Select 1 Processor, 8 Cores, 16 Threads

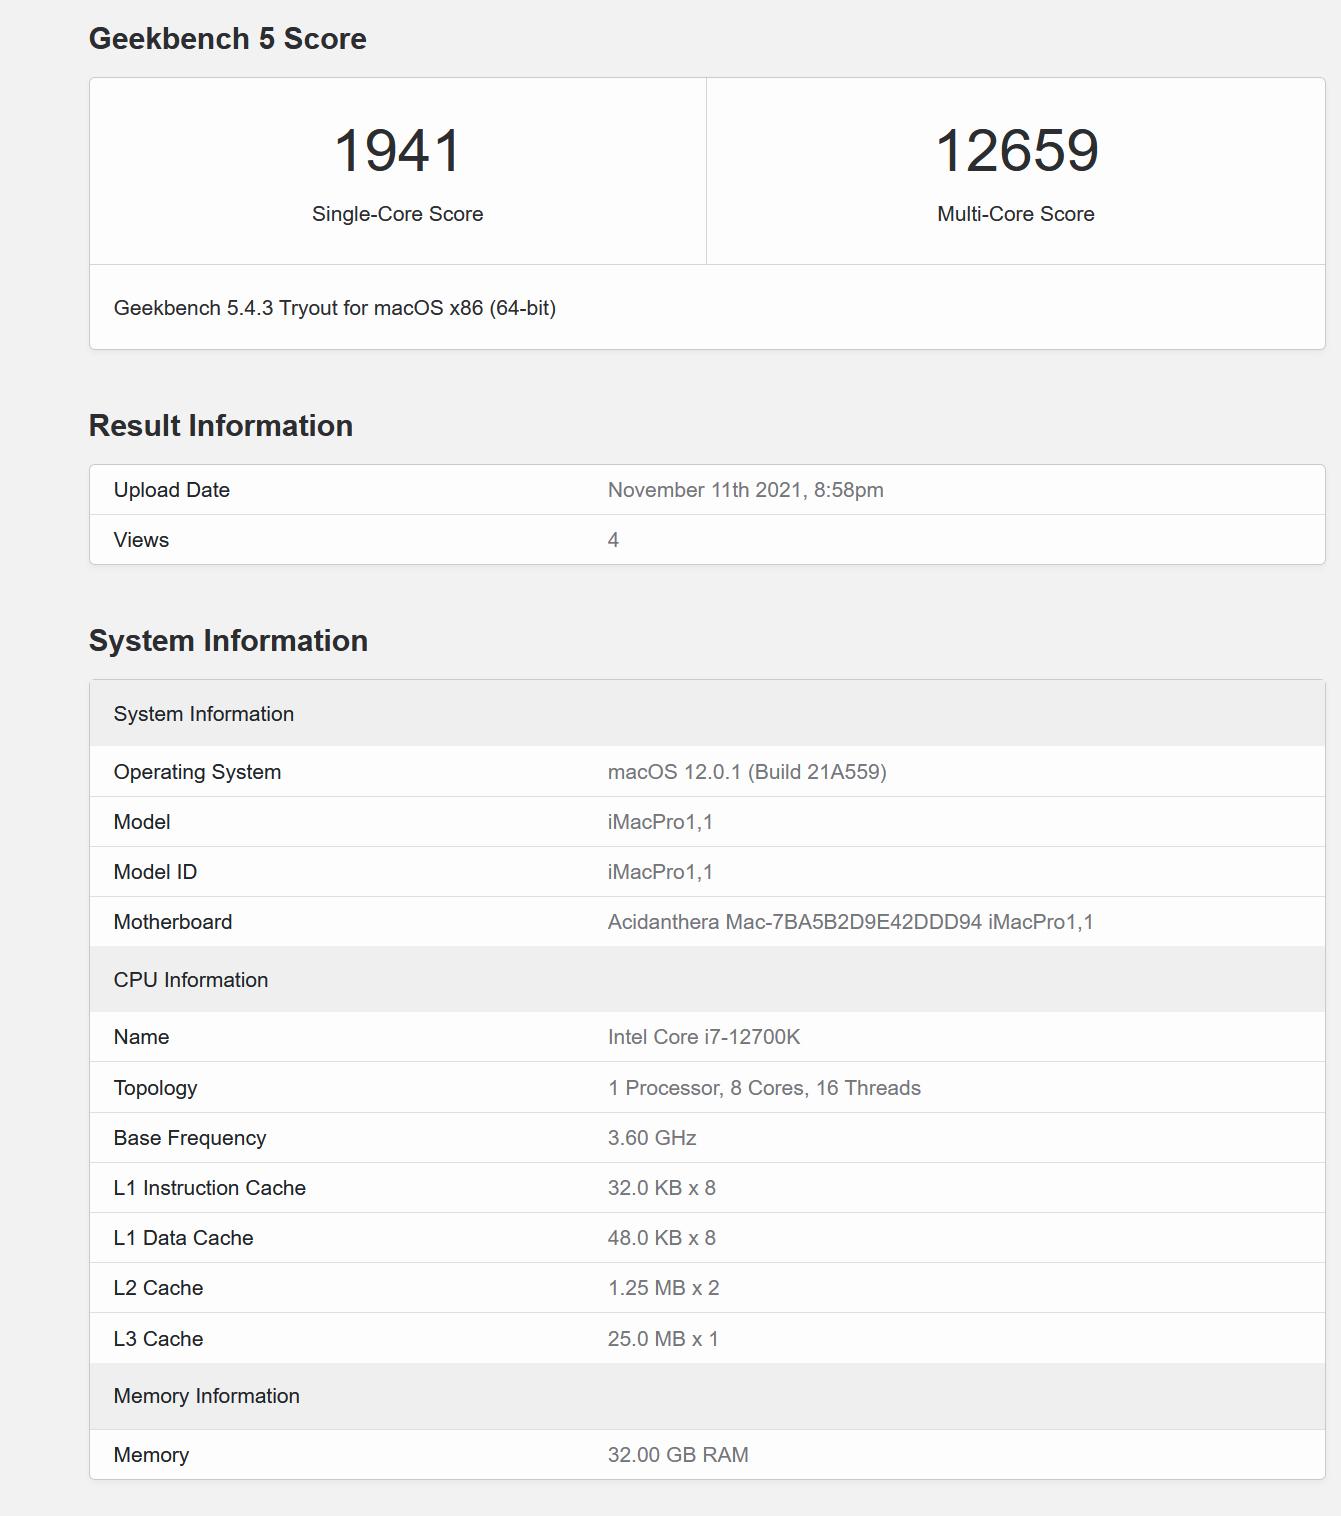click(x=764, y=1088)
